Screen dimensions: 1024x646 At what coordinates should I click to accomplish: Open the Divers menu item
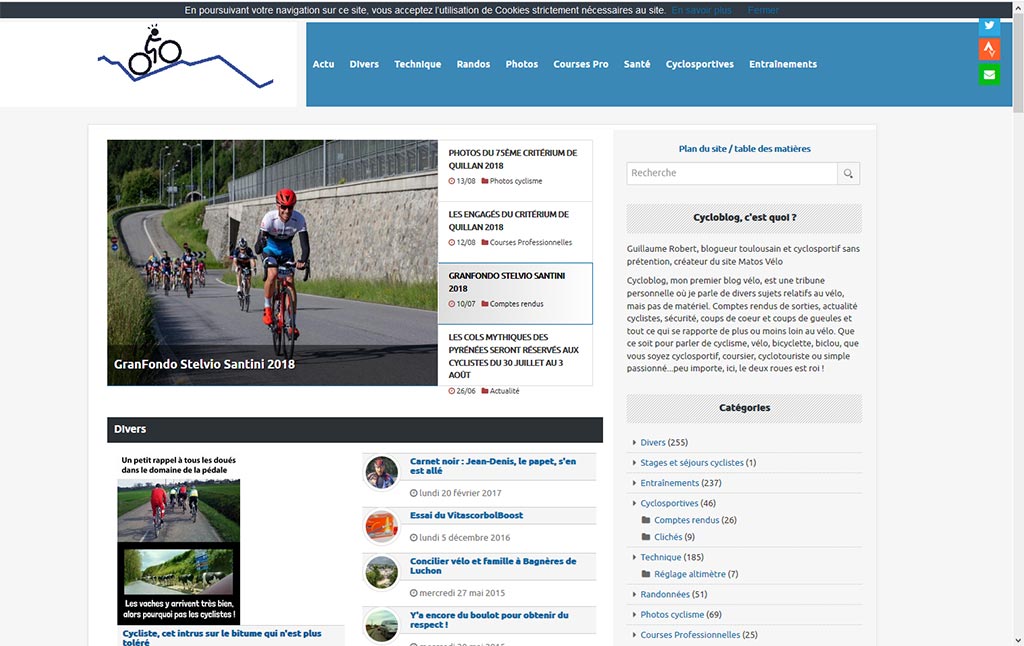coord(364,64)
